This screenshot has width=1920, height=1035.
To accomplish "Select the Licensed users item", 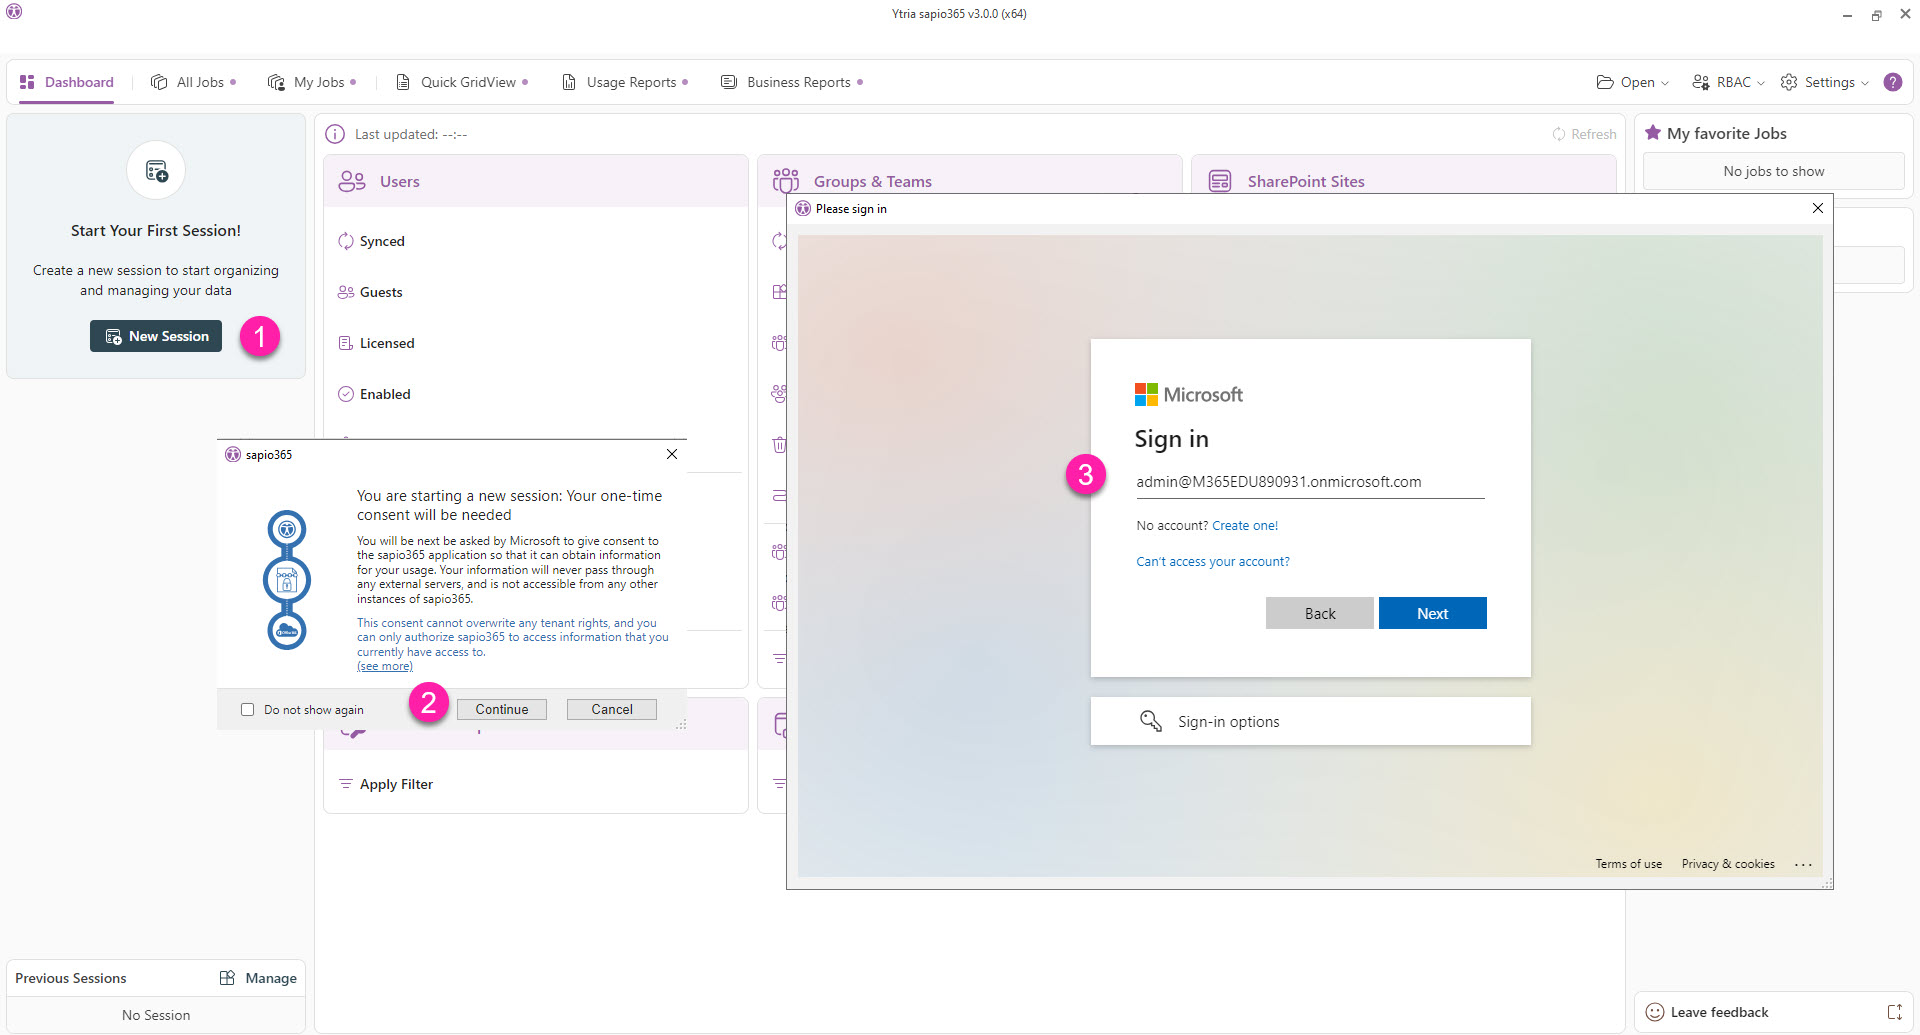I will pos(386,343).
